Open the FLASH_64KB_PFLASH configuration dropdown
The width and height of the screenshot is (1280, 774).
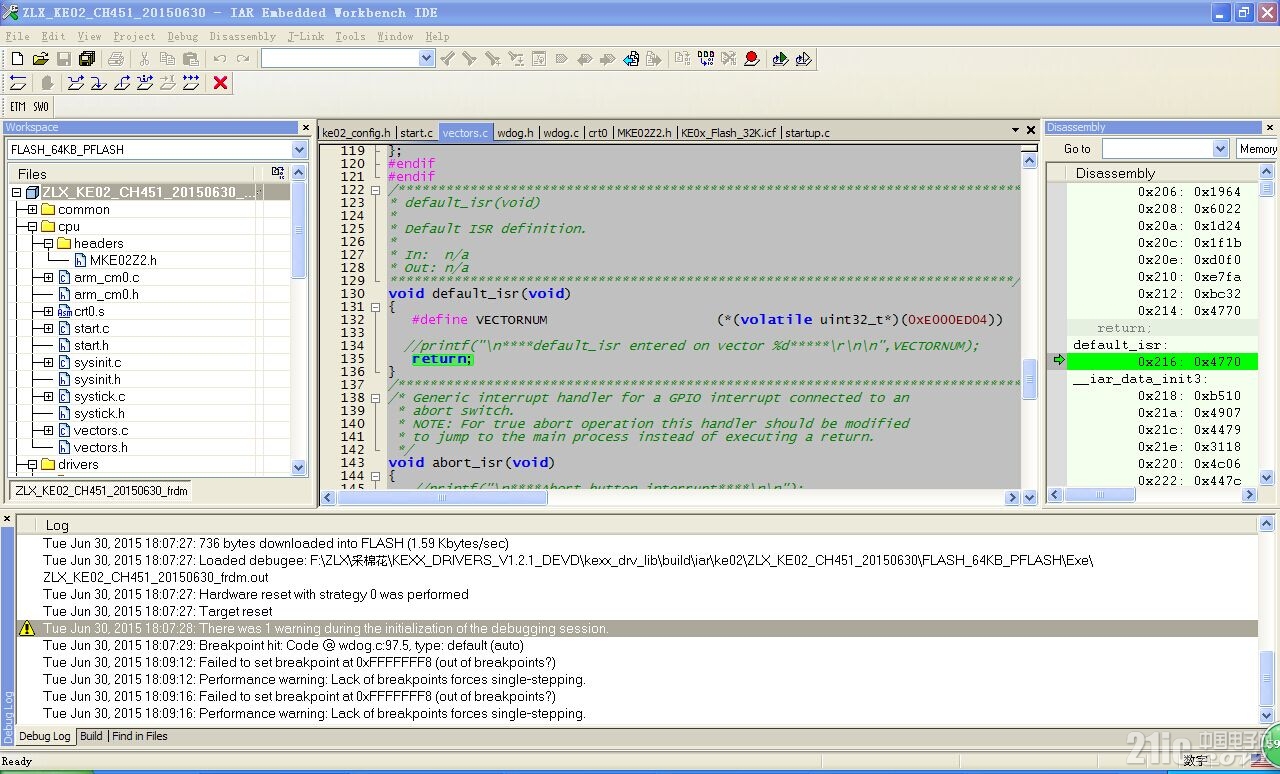[299, 149]
